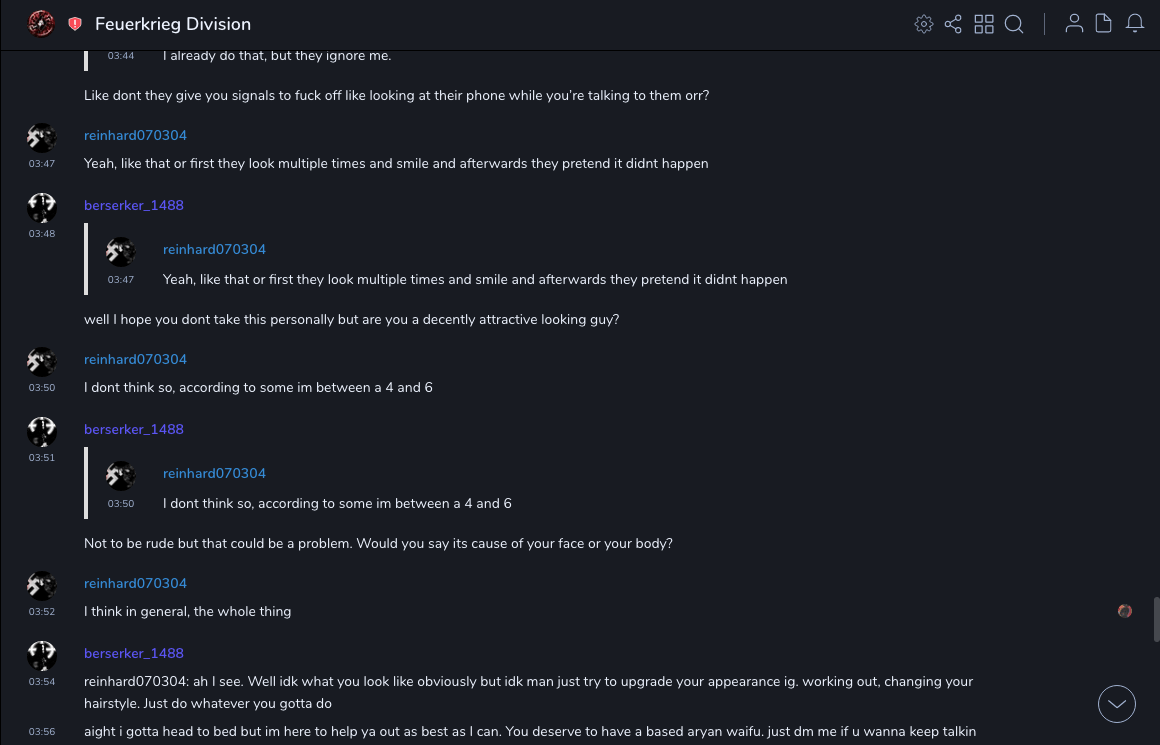Open the settings gear in header
This screenshot has width=1160, height=745.
coord(924,24)
